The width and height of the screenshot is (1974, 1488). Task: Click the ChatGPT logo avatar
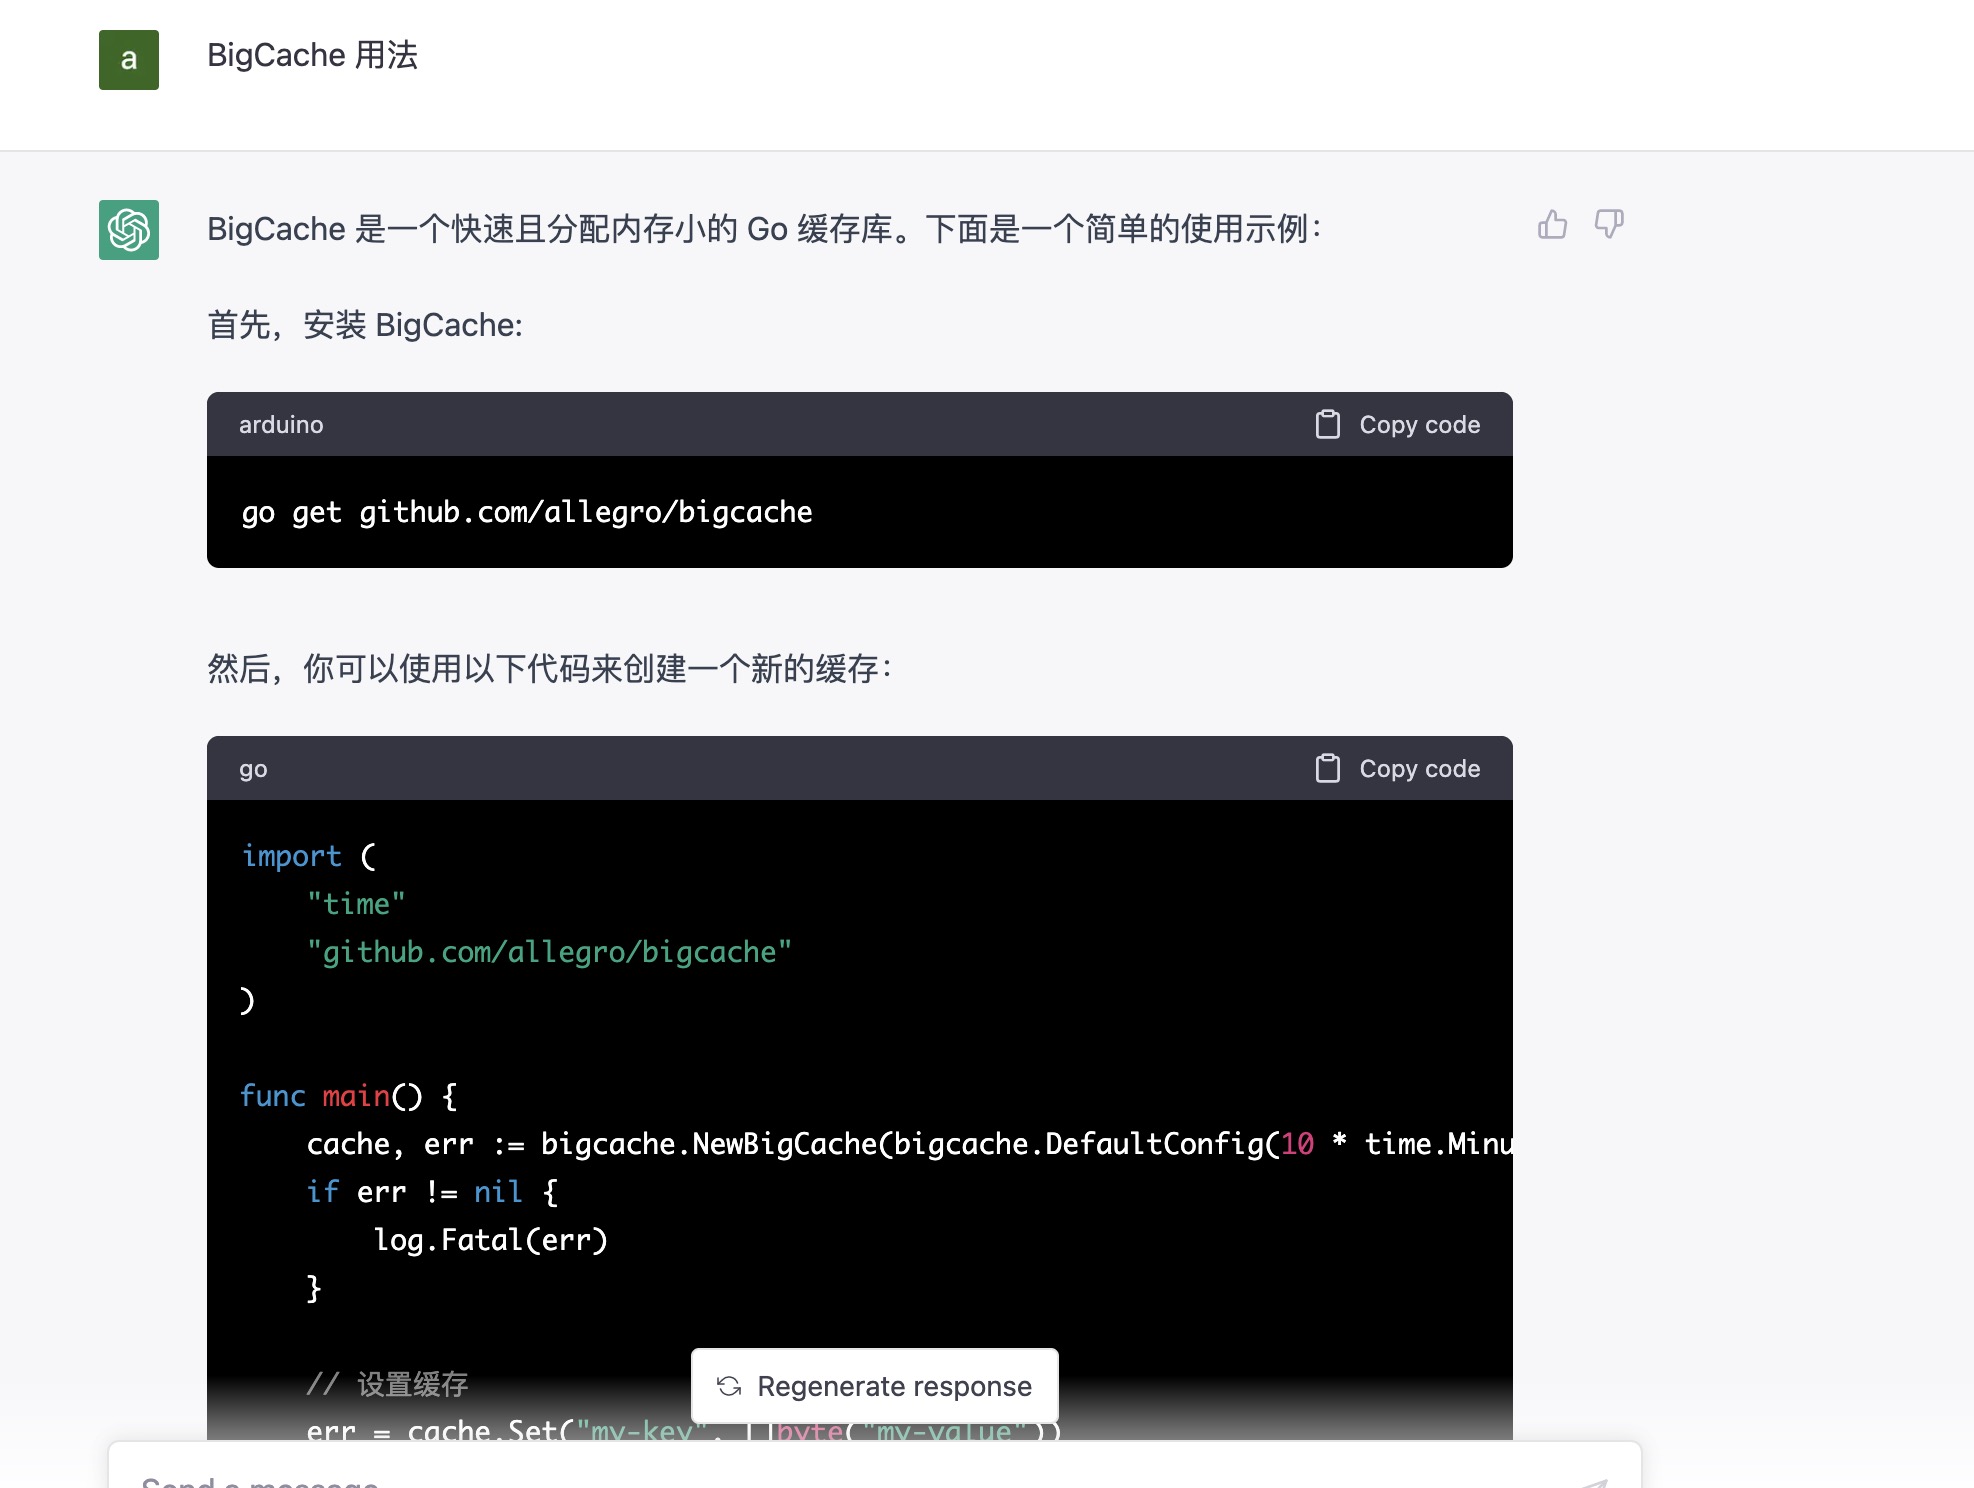(x=129, y=230)
